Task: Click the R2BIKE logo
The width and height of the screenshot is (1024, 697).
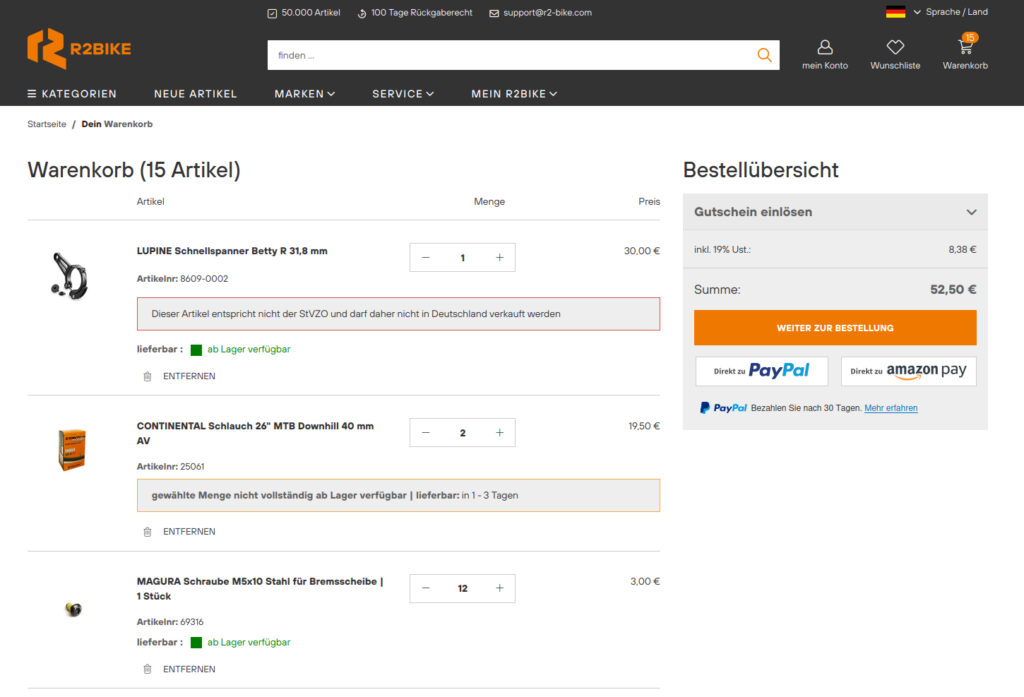Action: point(79,49)
